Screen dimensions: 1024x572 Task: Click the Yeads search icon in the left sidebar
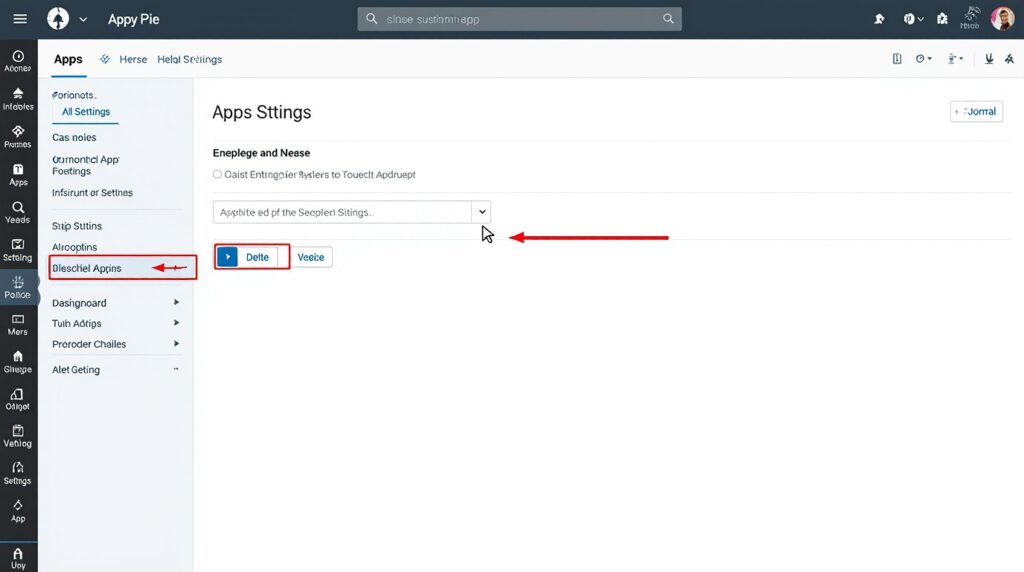point(18,212)
